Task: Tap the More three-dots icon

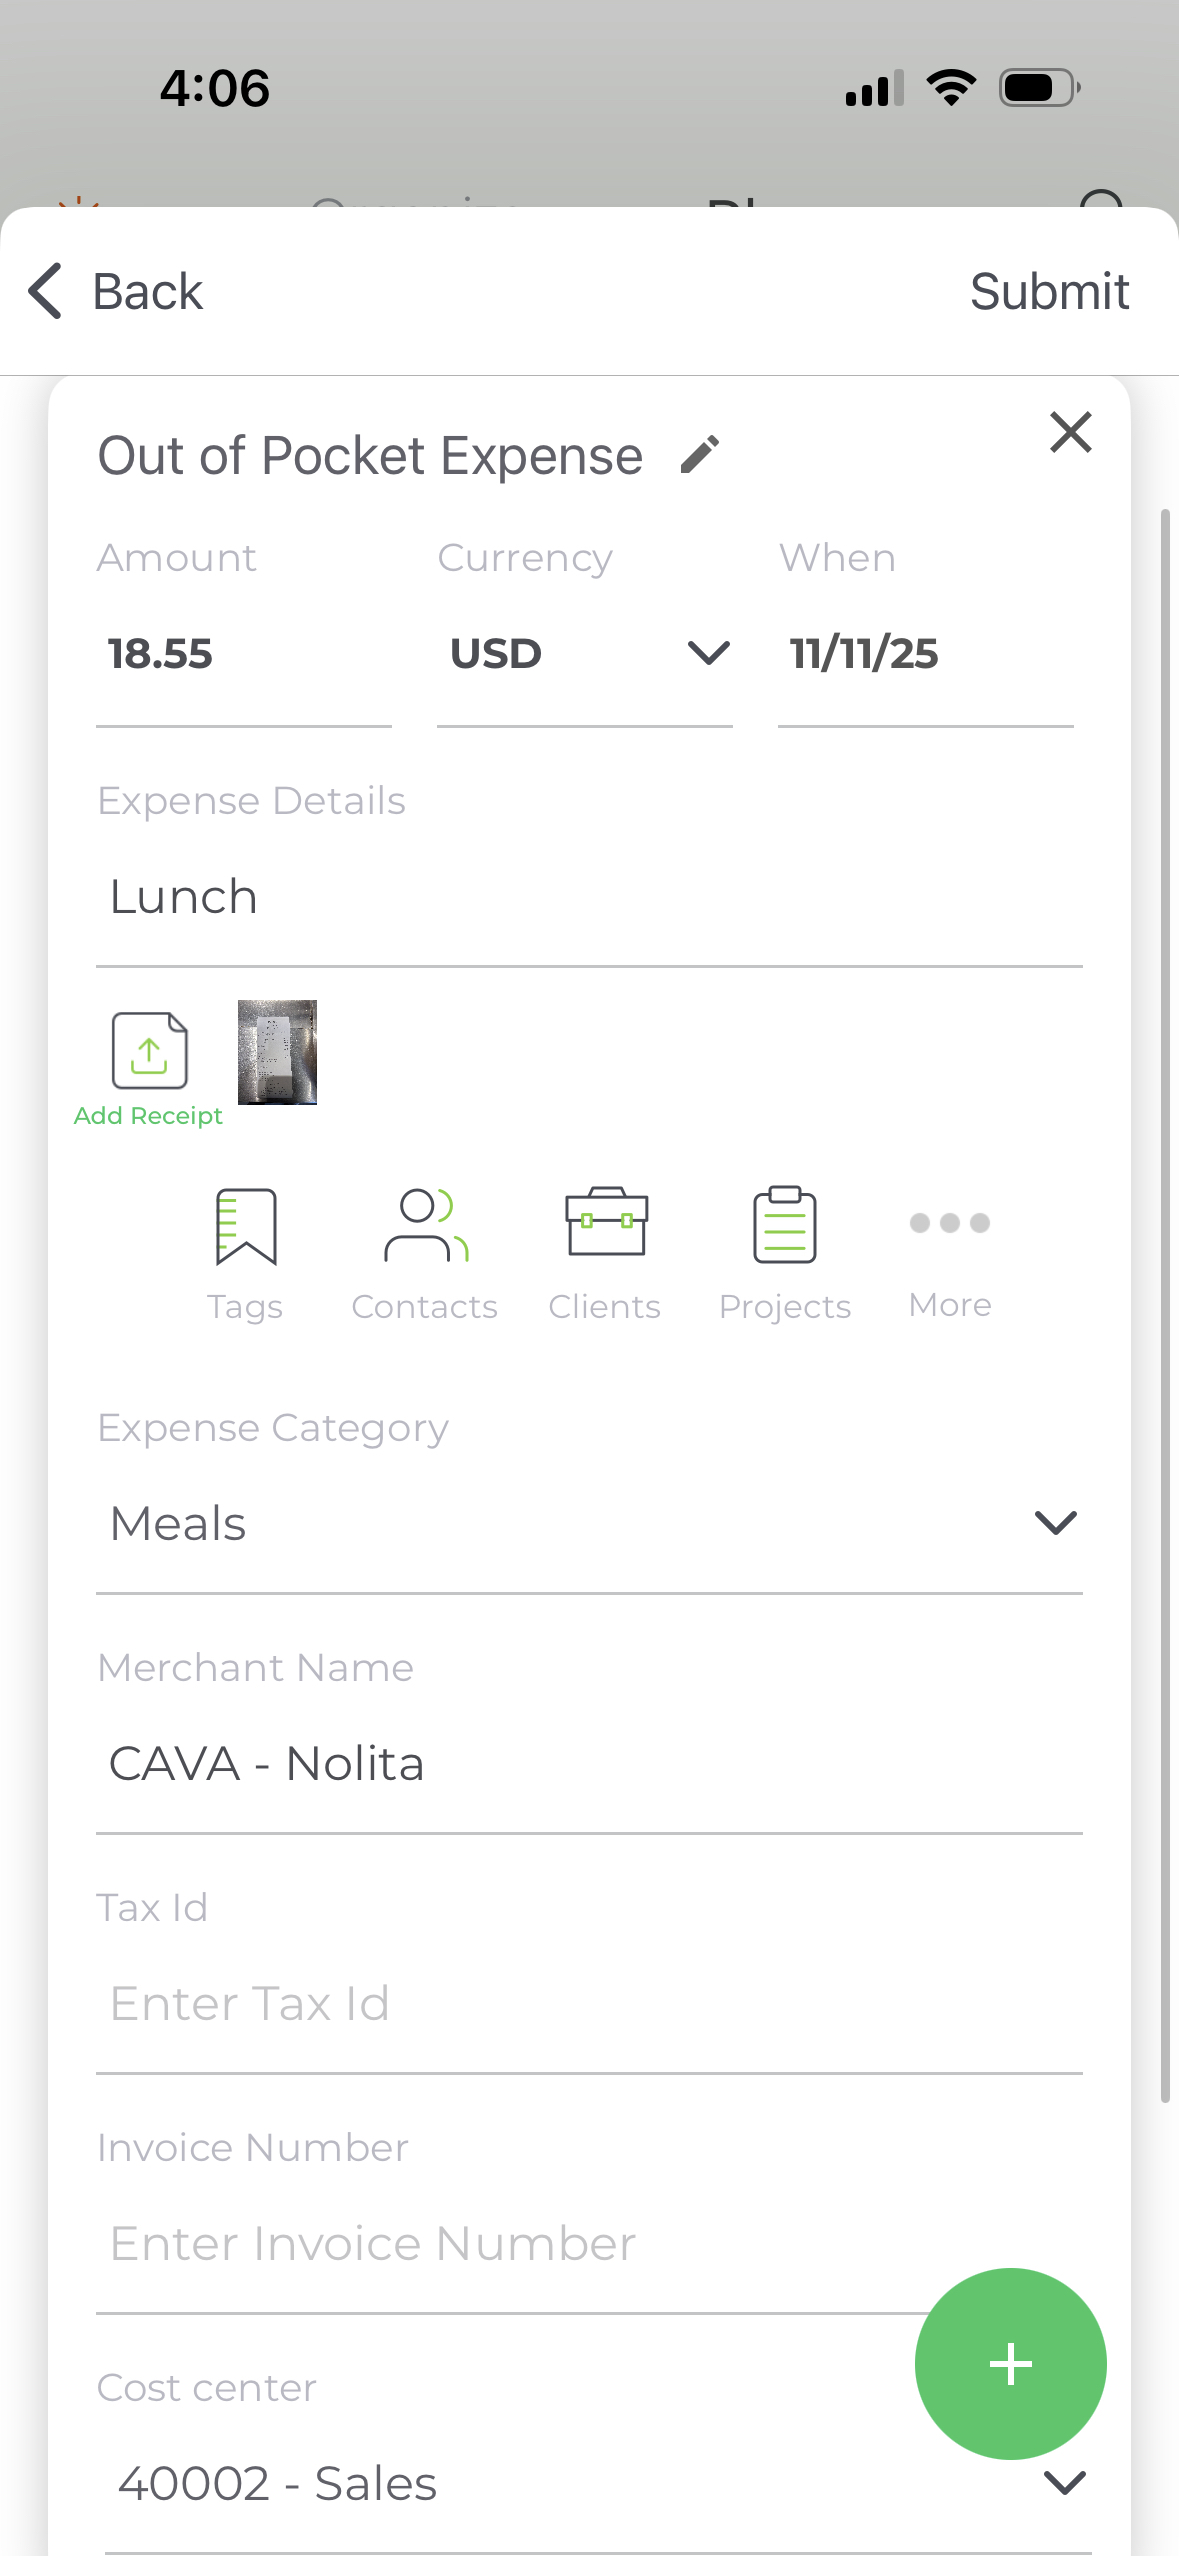Action: pyautogui.click(x=950, y=1223)
